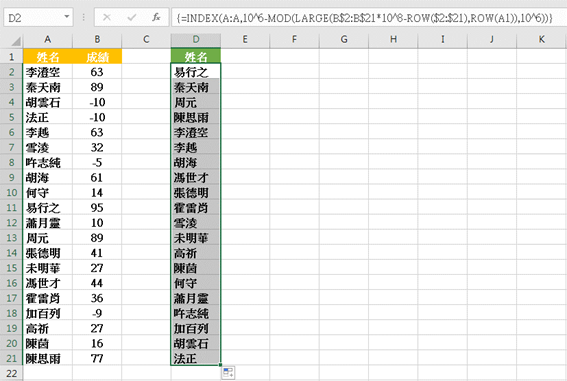Select row 1 header
Image resolution: width=567 pixels, height=381 pixels.
pyautogui.click(x=11, y=57)
